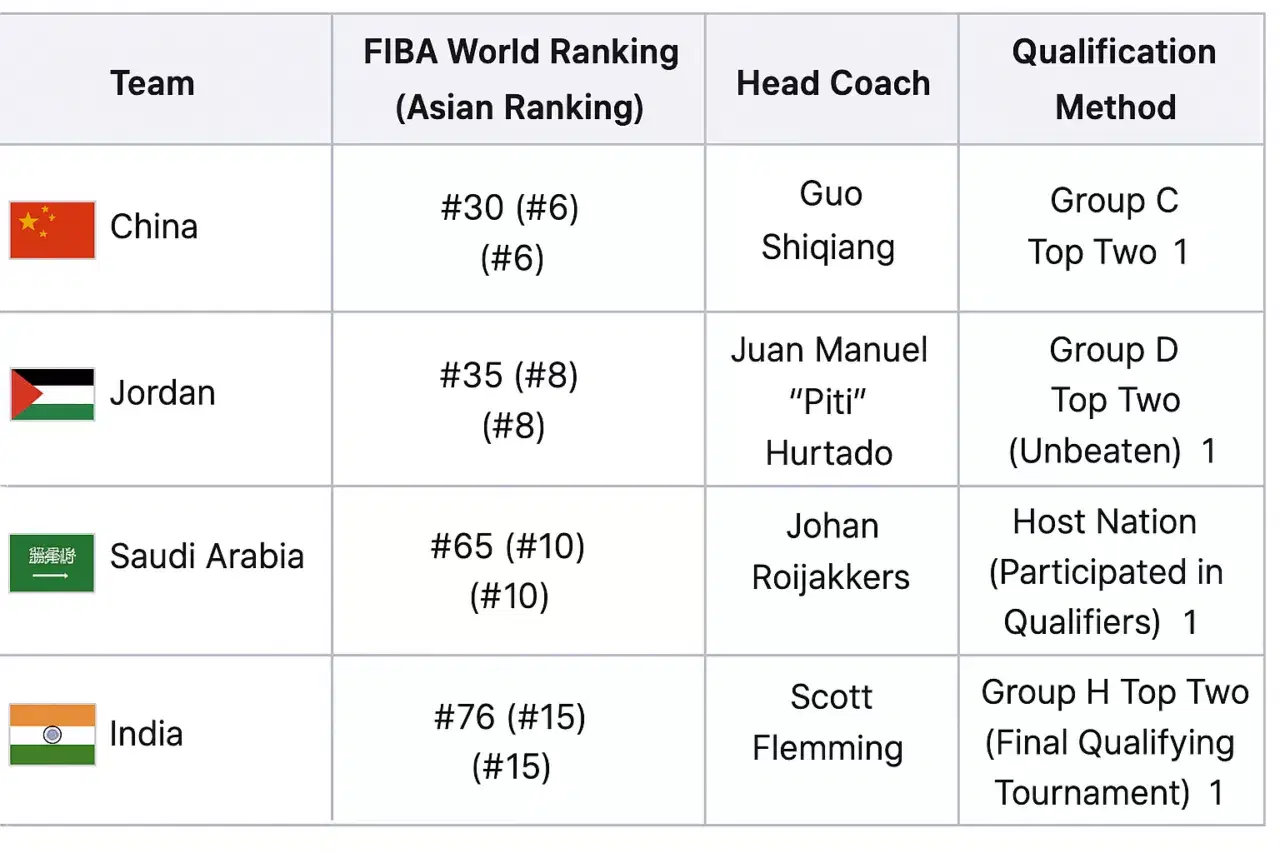
Task: Open the Saudi Arabia team link
Action: tap(207, 556)
